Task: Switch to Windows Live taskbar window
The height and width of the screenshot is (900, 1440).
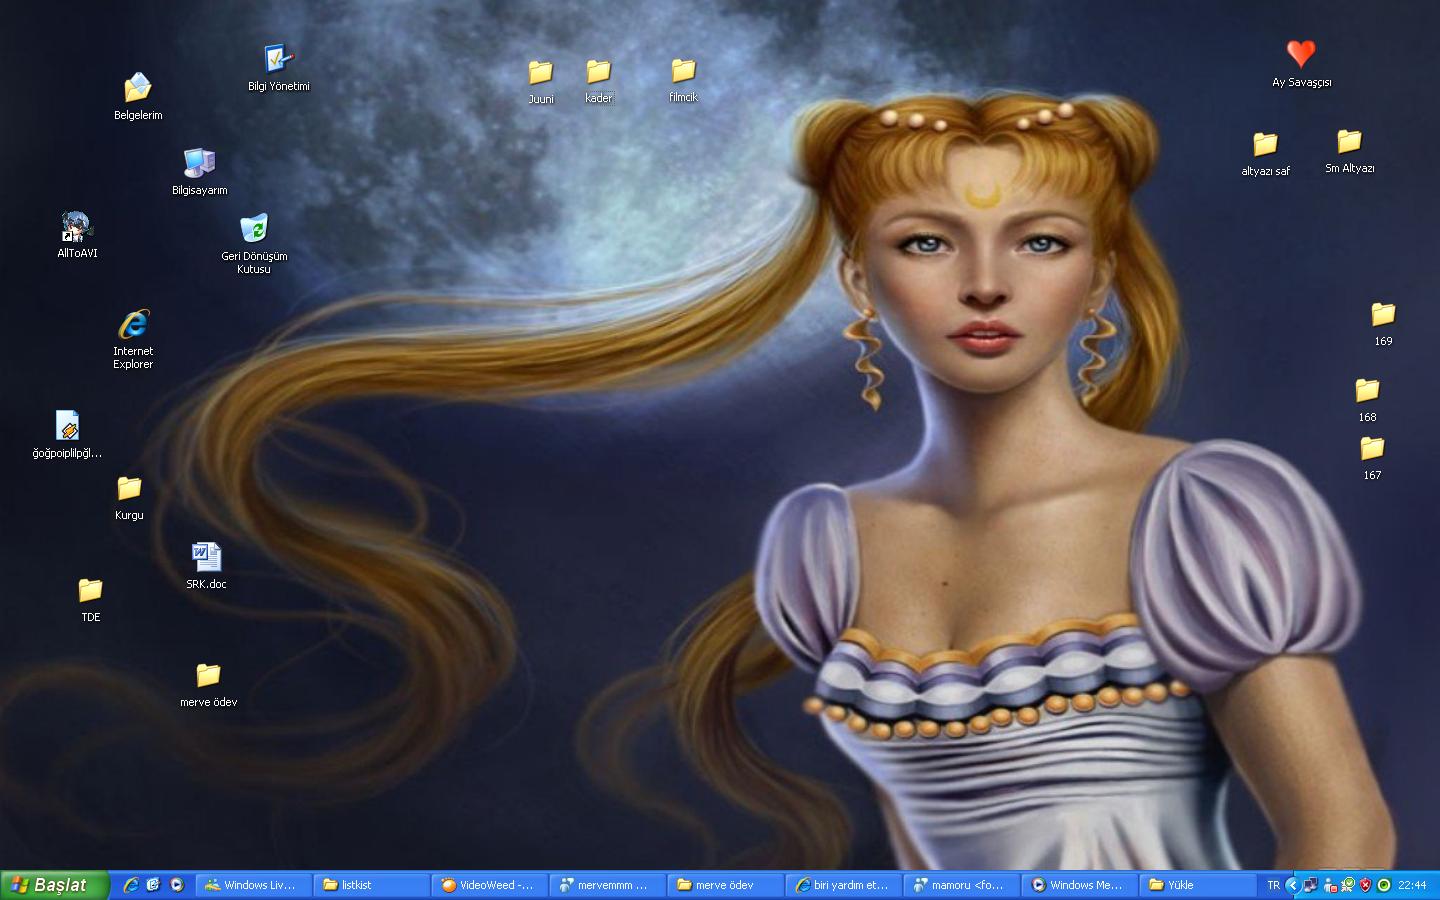Action: tap(254, 885)
